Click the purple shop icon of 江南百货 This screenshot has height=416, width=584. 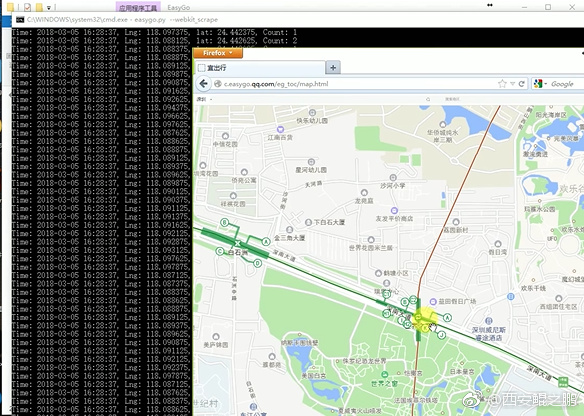pos(280,129)
